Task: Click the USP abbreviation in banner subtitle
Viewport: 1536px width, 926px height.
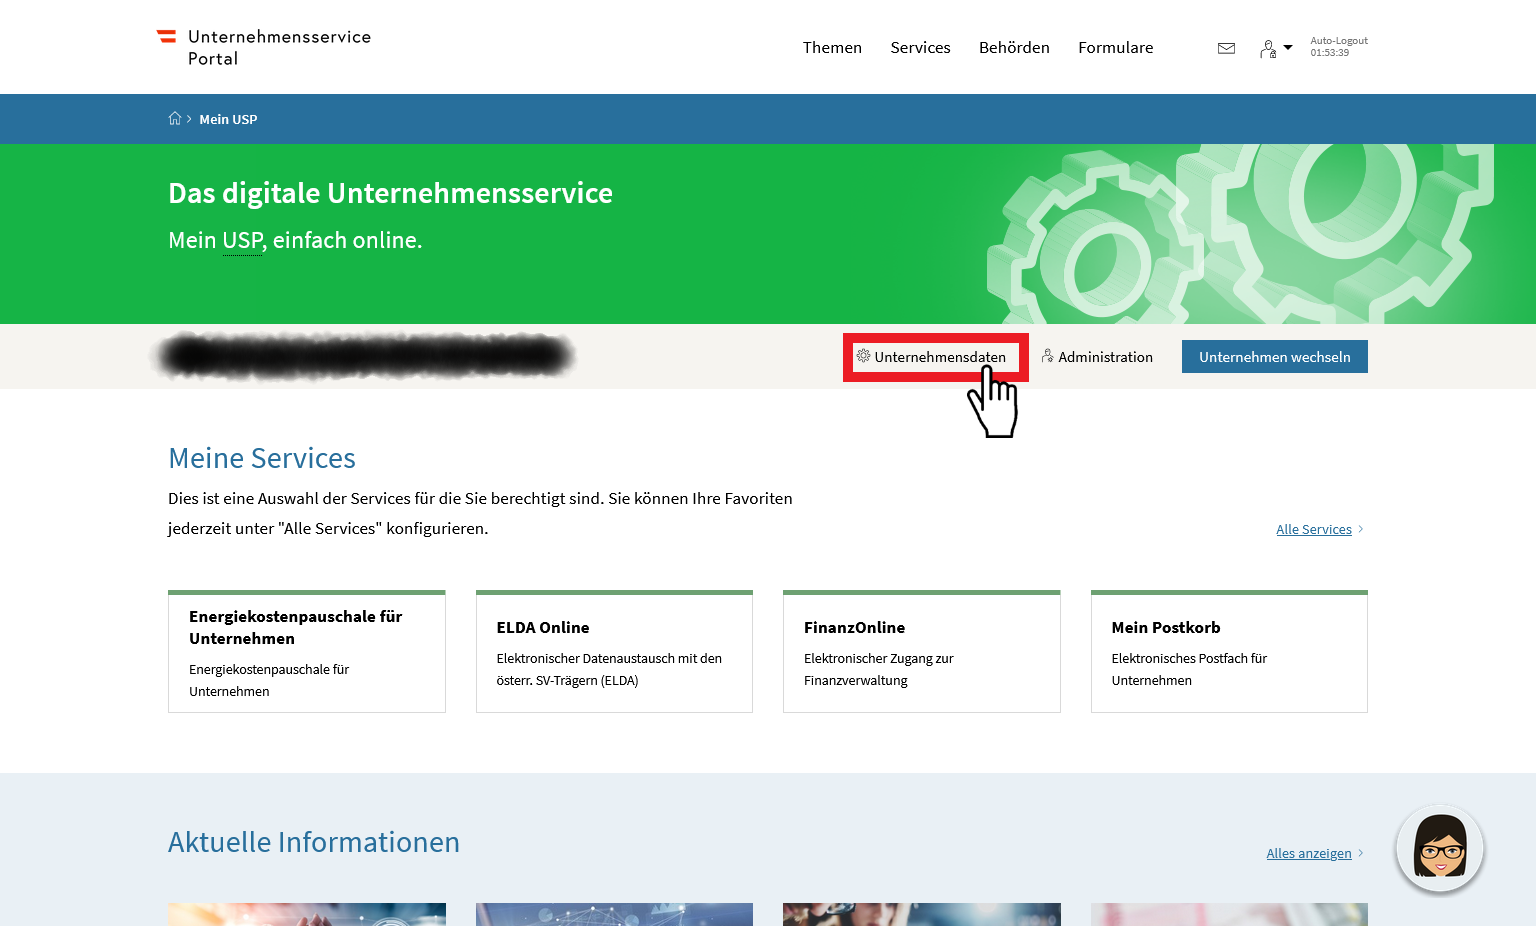Action: 242,240
